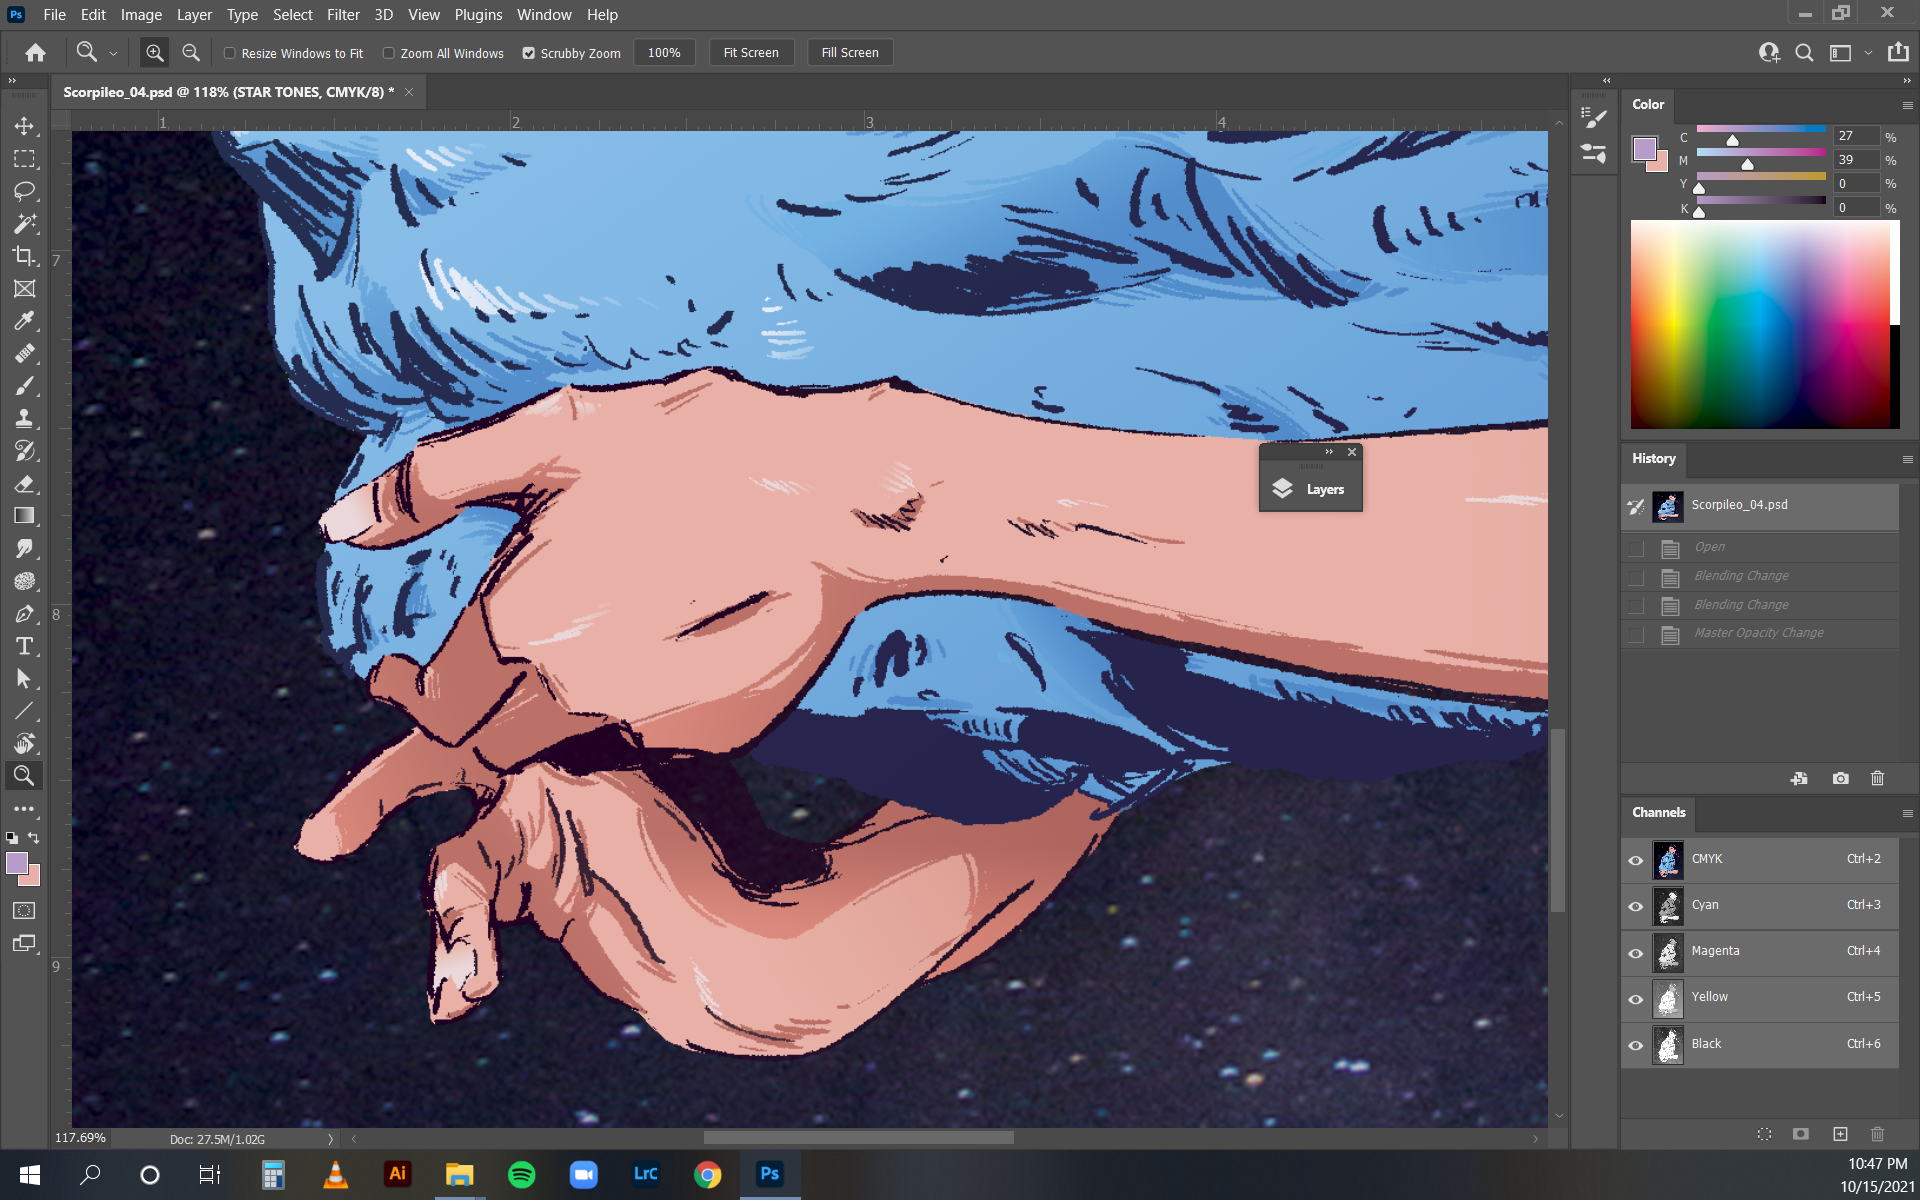
Task: Open the Brush Settings panel icon
Action: (x=1594, y=118)
